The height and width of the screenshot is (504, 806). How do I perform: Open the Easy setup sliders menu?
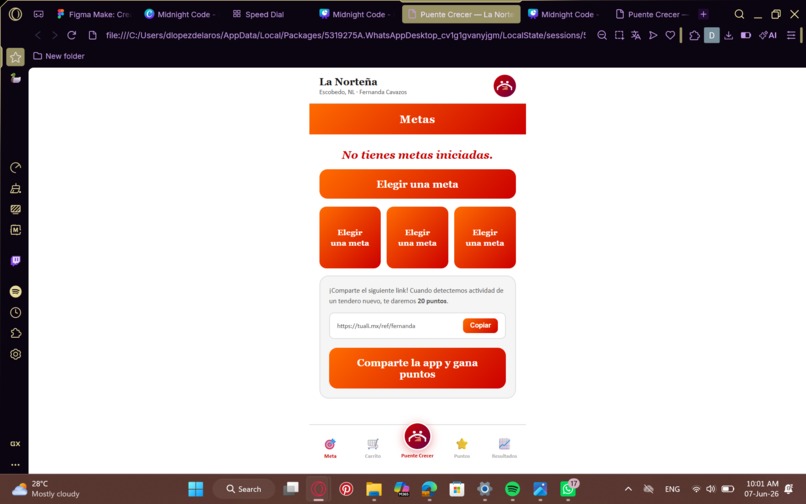[x=791, y=35]
